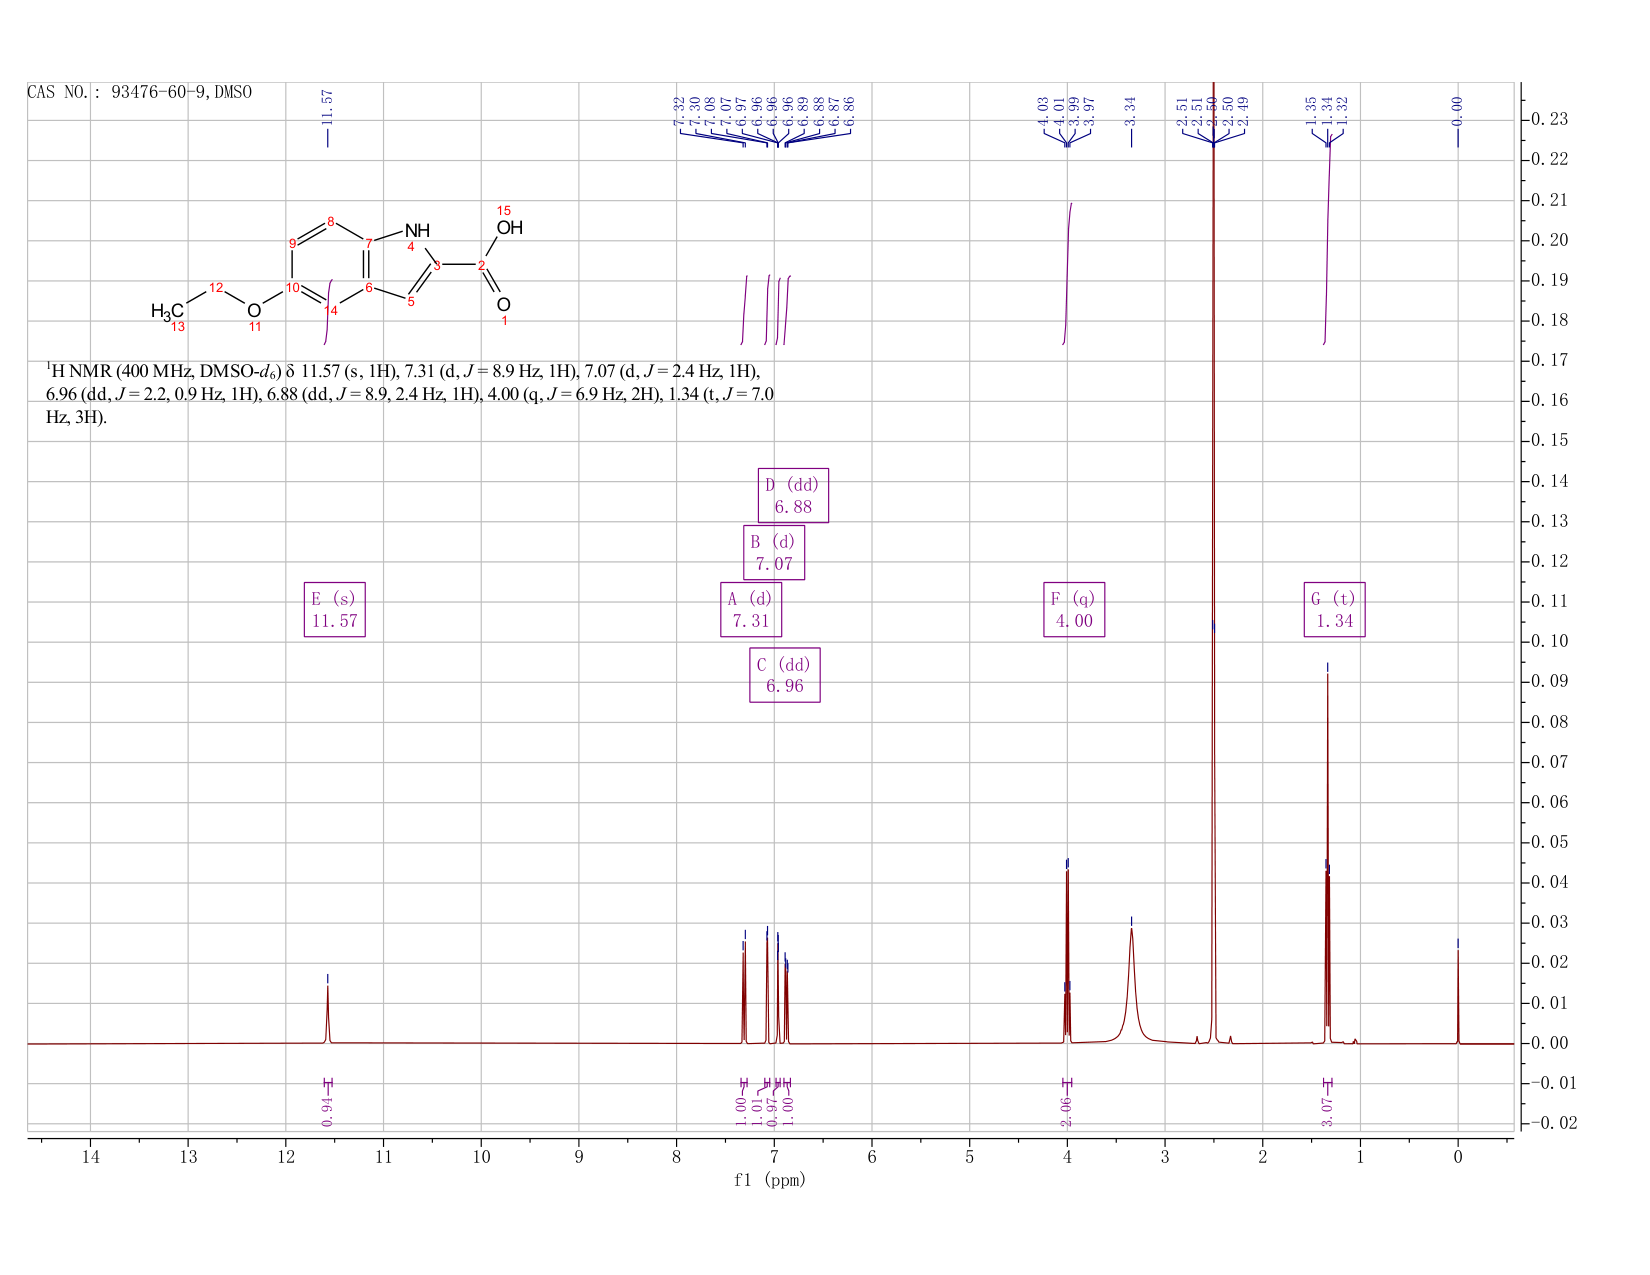
Task: Click the carbonyl oxygen labeled 1
Action: 503,304
